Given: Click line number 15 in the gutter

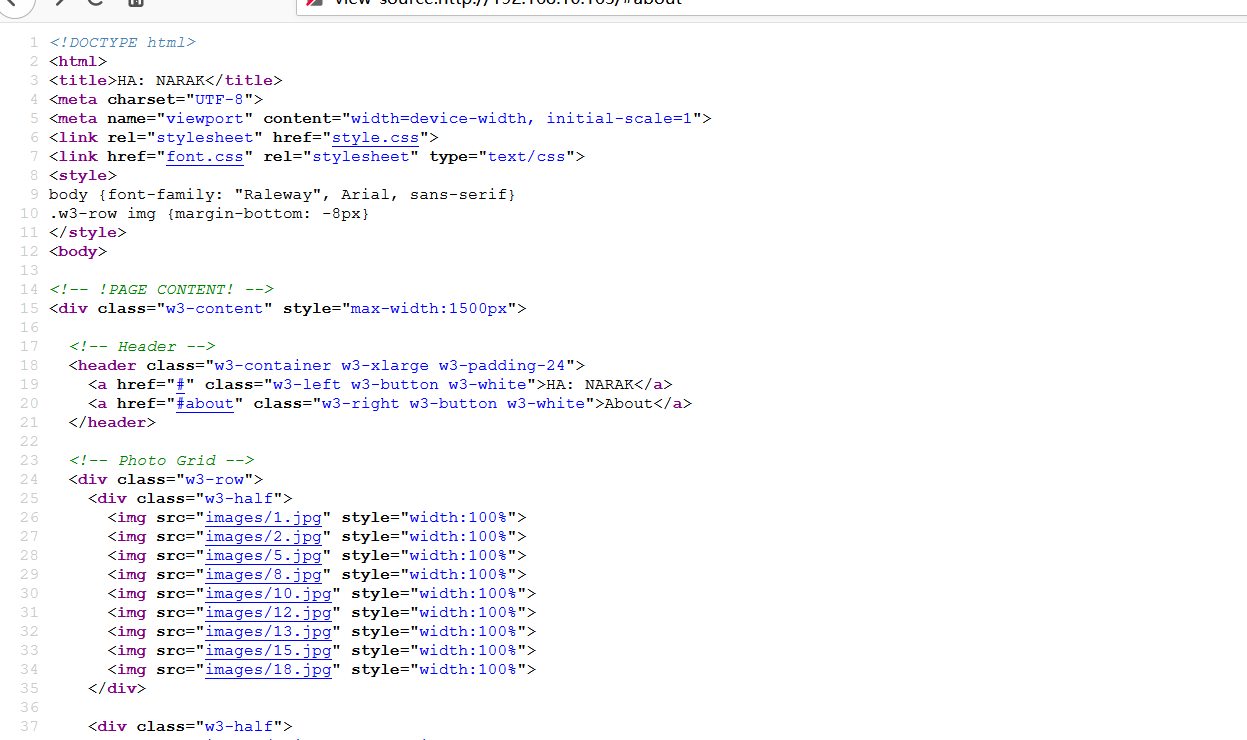Looking at the screenshot, I should pyautogui.click(x=28, y=308).
